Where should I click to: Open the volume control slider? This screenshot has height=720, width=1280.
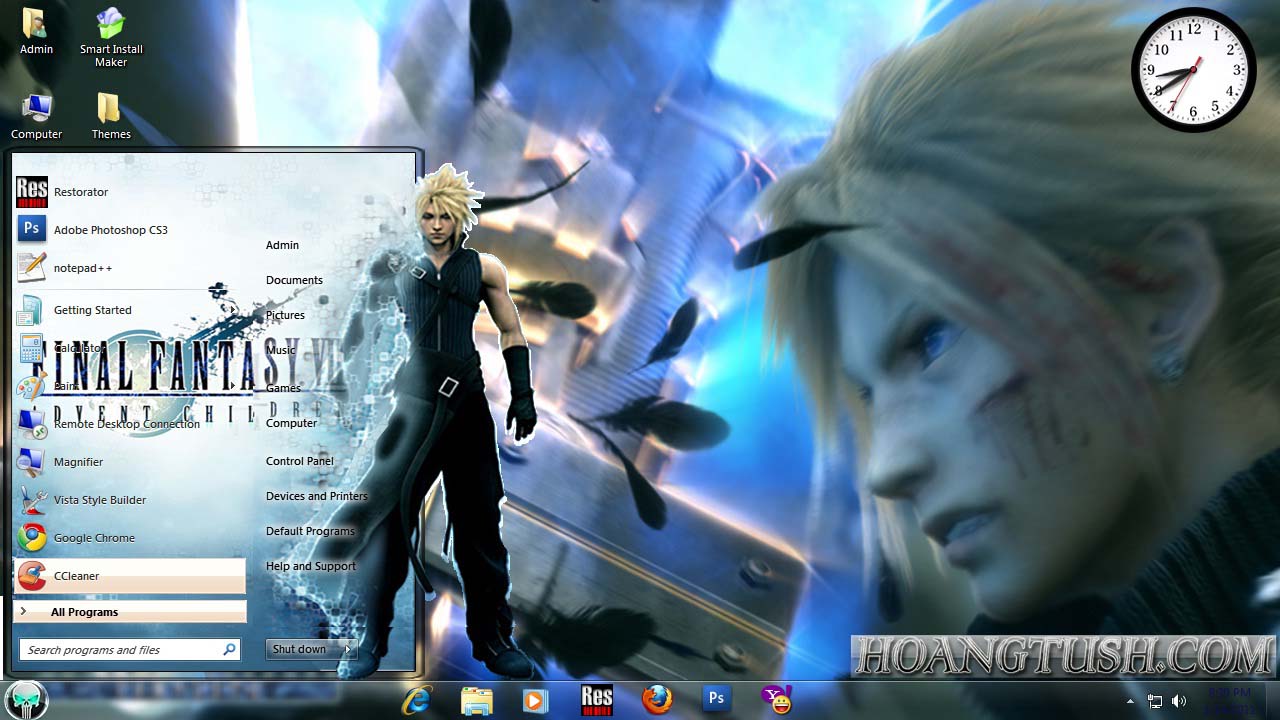click(1177, 699)
